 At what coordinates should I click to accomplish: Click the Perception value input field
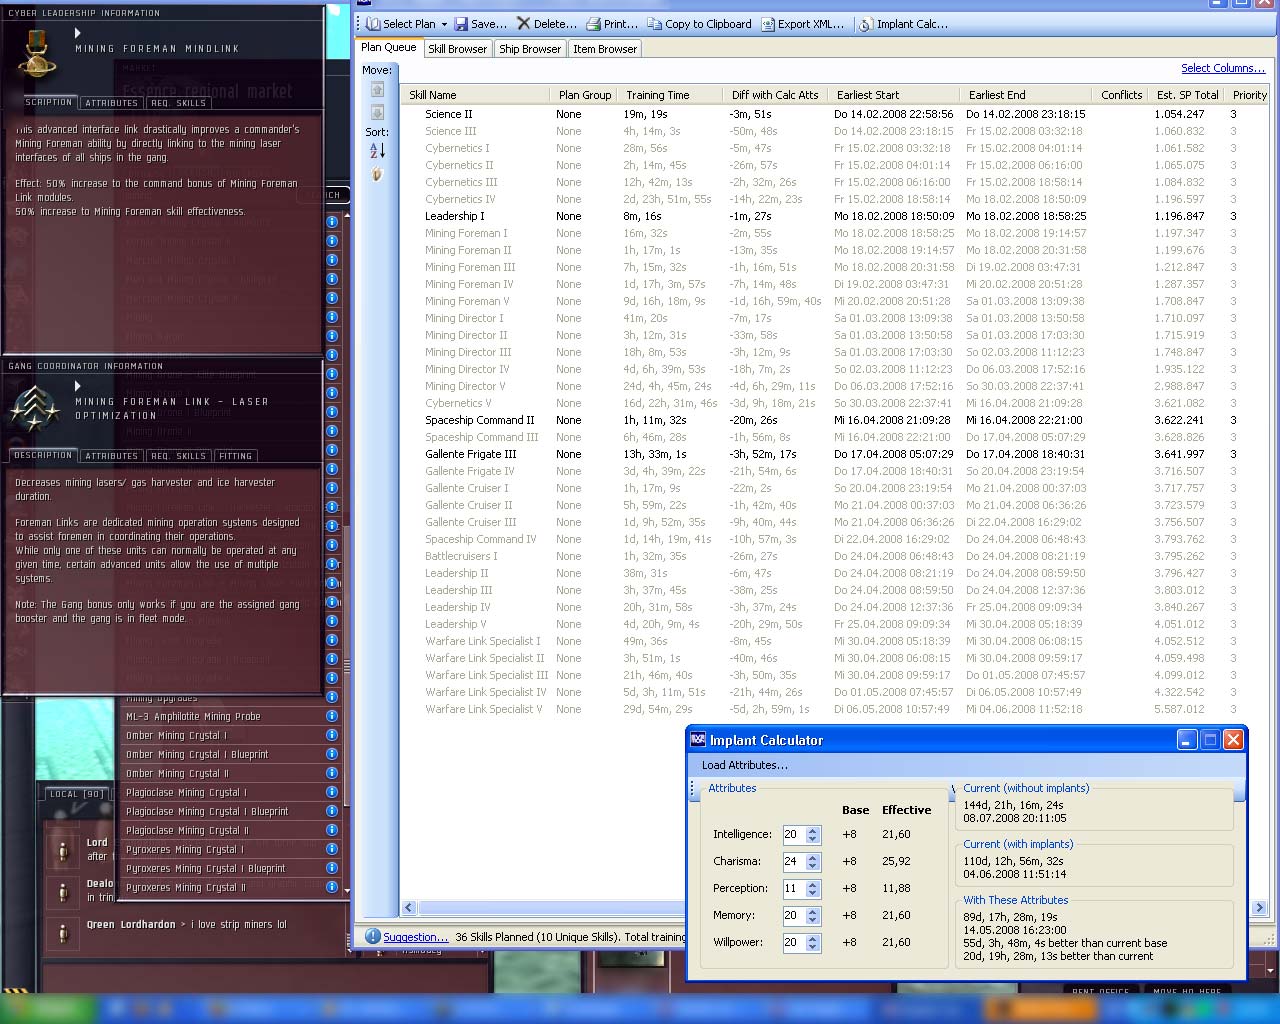pyautogui.click(x=793, y=888)
